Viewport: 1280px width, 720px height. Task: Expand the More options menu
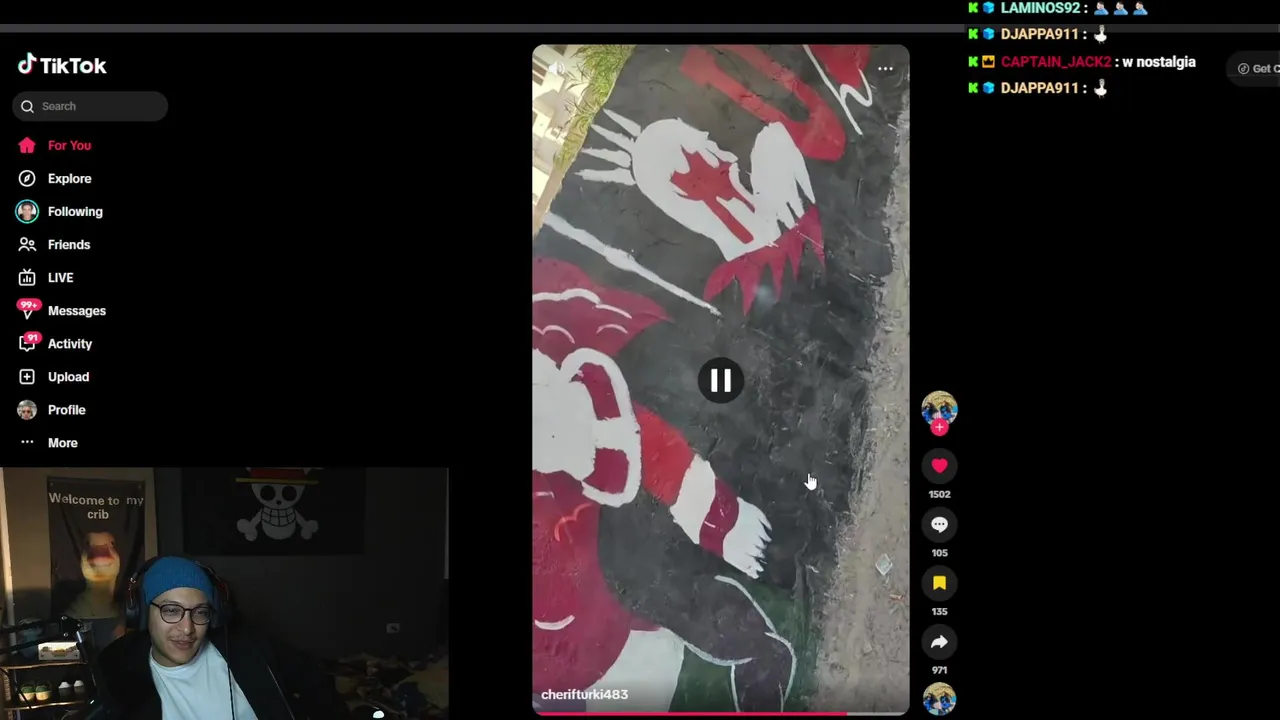coord(62,442)
